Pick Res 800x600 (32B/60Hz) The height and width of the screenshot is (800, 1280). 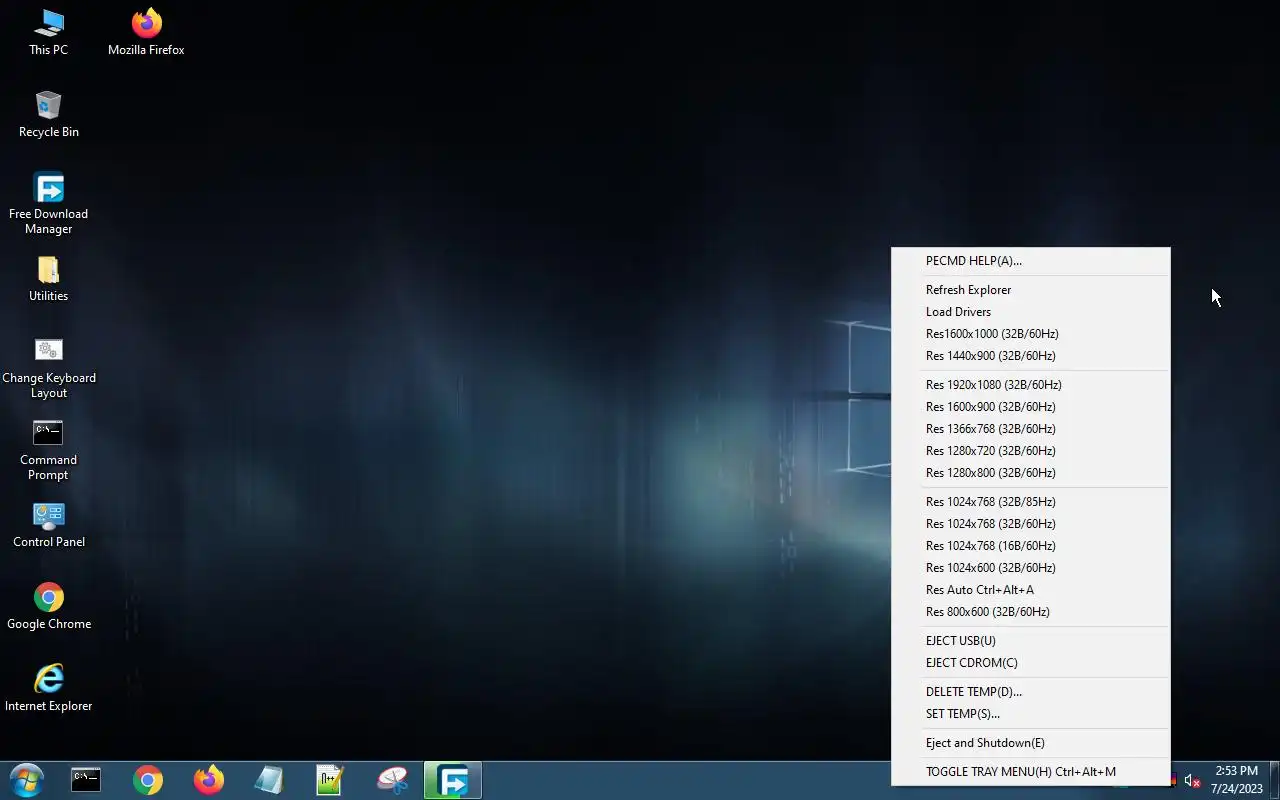[x=1031, y=612]
